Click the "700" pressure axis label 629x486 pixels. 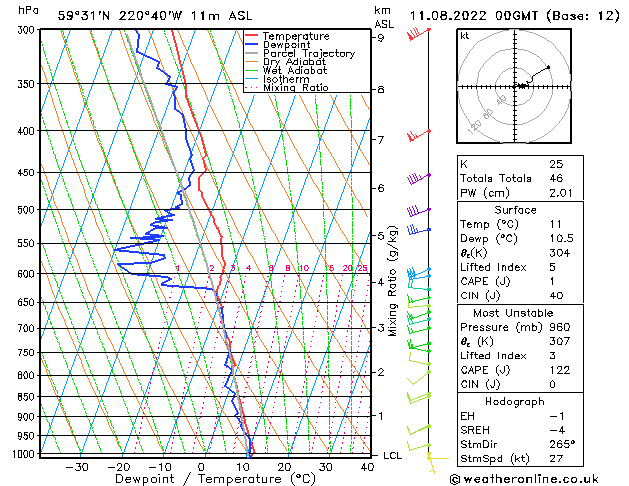pyautogui.click(x=28, y=329)
